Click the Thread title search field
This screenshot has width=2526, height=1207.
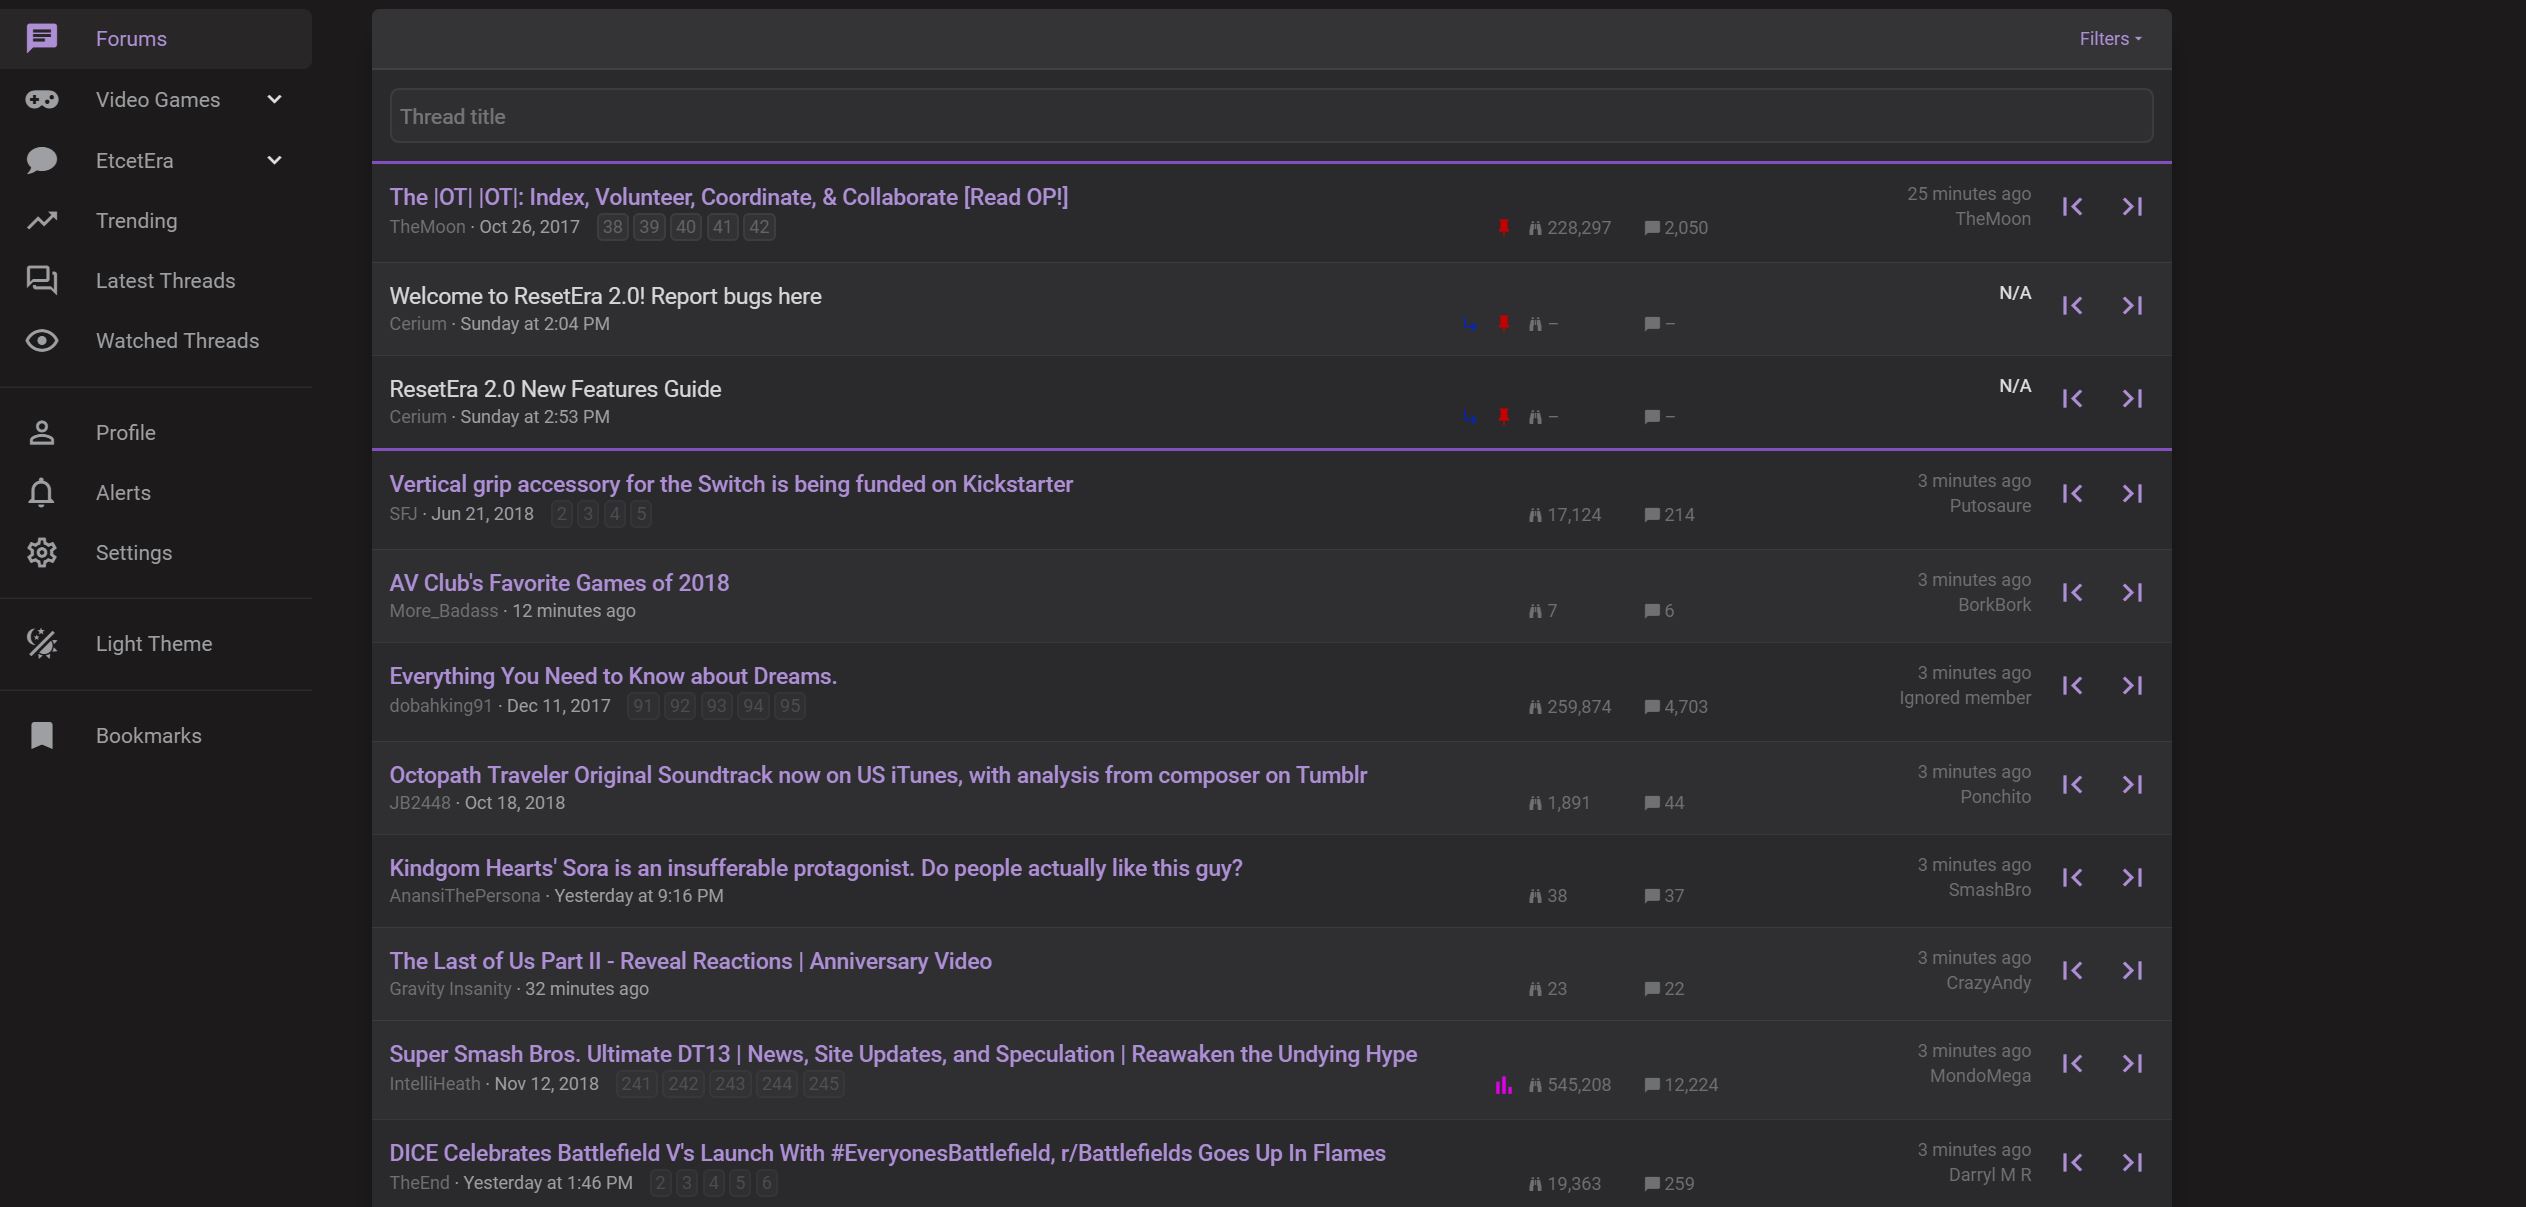(1270, 115)
